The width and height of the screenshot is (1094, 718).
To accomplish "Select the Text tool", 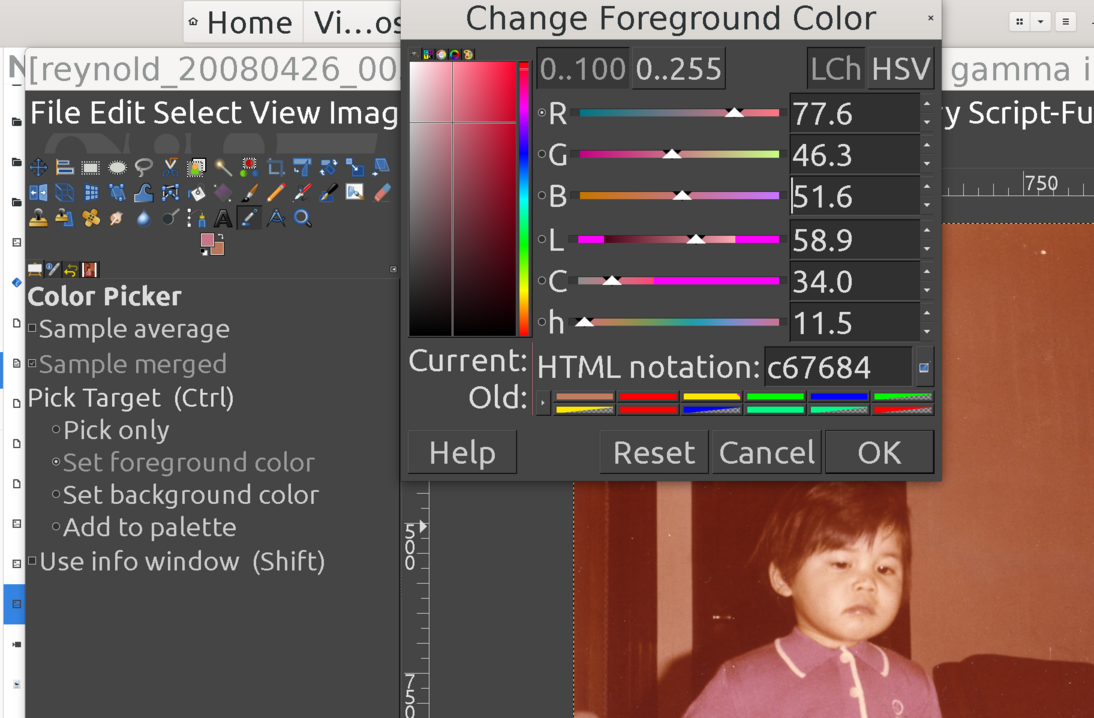I will tap(223, 217).
